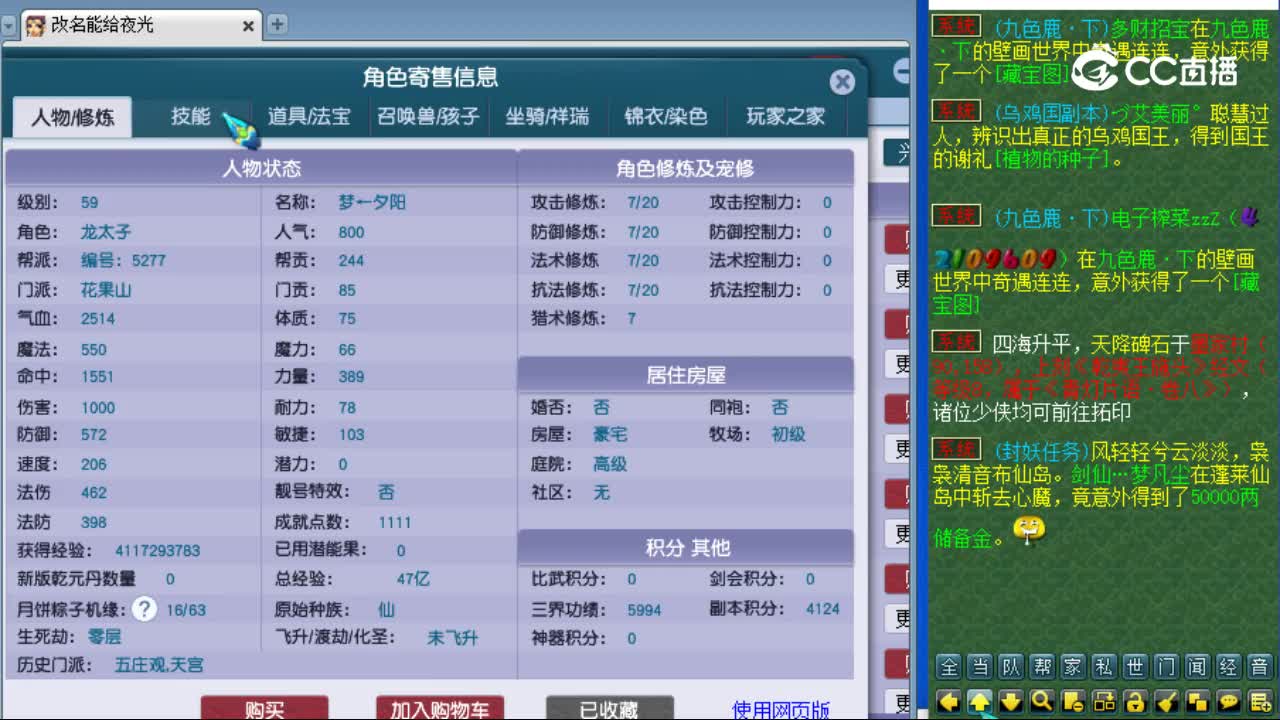Click the 已收藏 favorited button
This screenshot has width=1280, height=720.
pyautogui.click(x=609, y=708)
